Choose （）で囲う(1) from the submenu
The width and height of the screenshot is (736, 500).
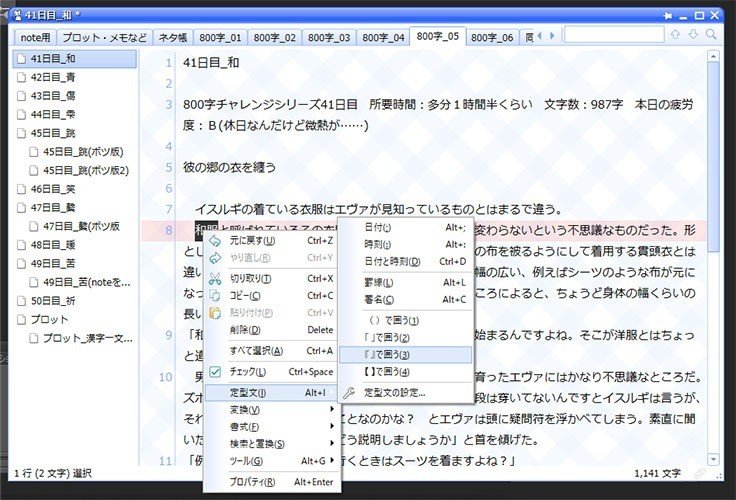(x=406, y=321)
